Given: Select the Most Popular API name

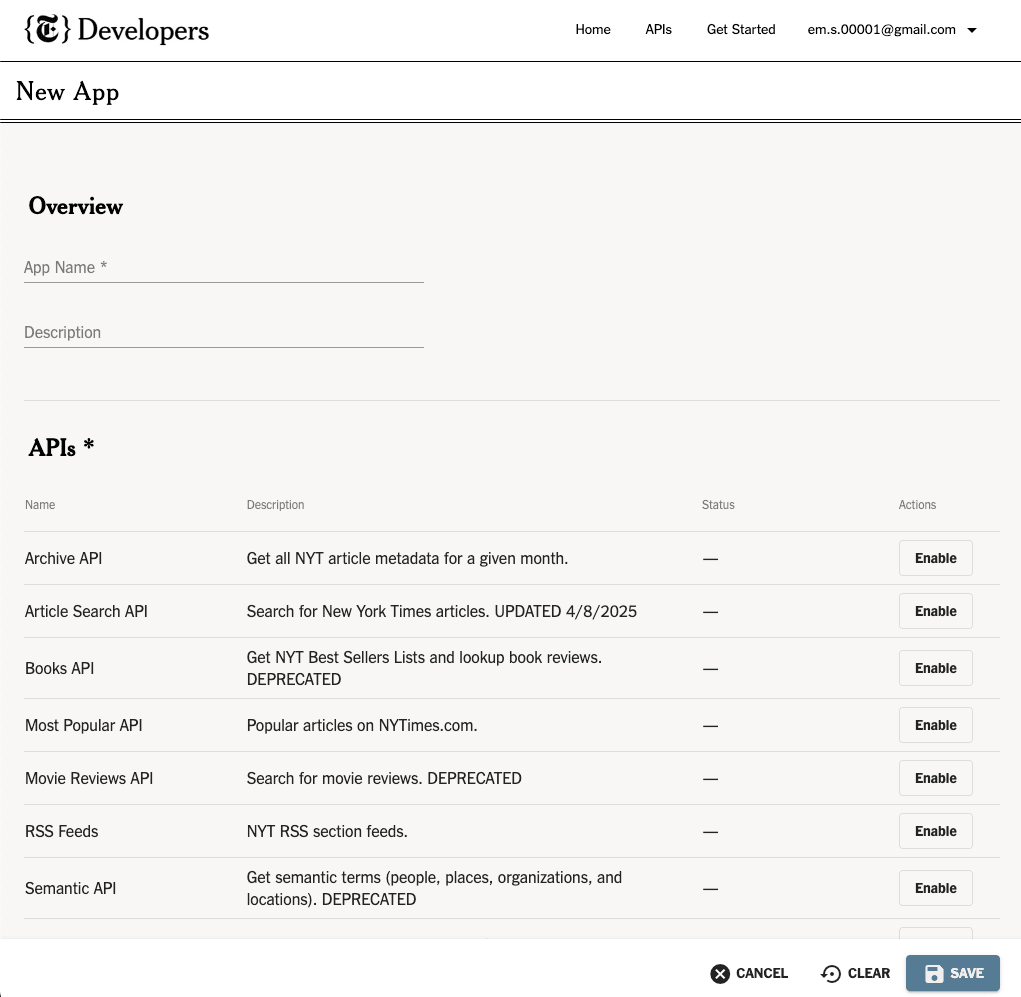Looking at the screenshot, I should point(83,725).
